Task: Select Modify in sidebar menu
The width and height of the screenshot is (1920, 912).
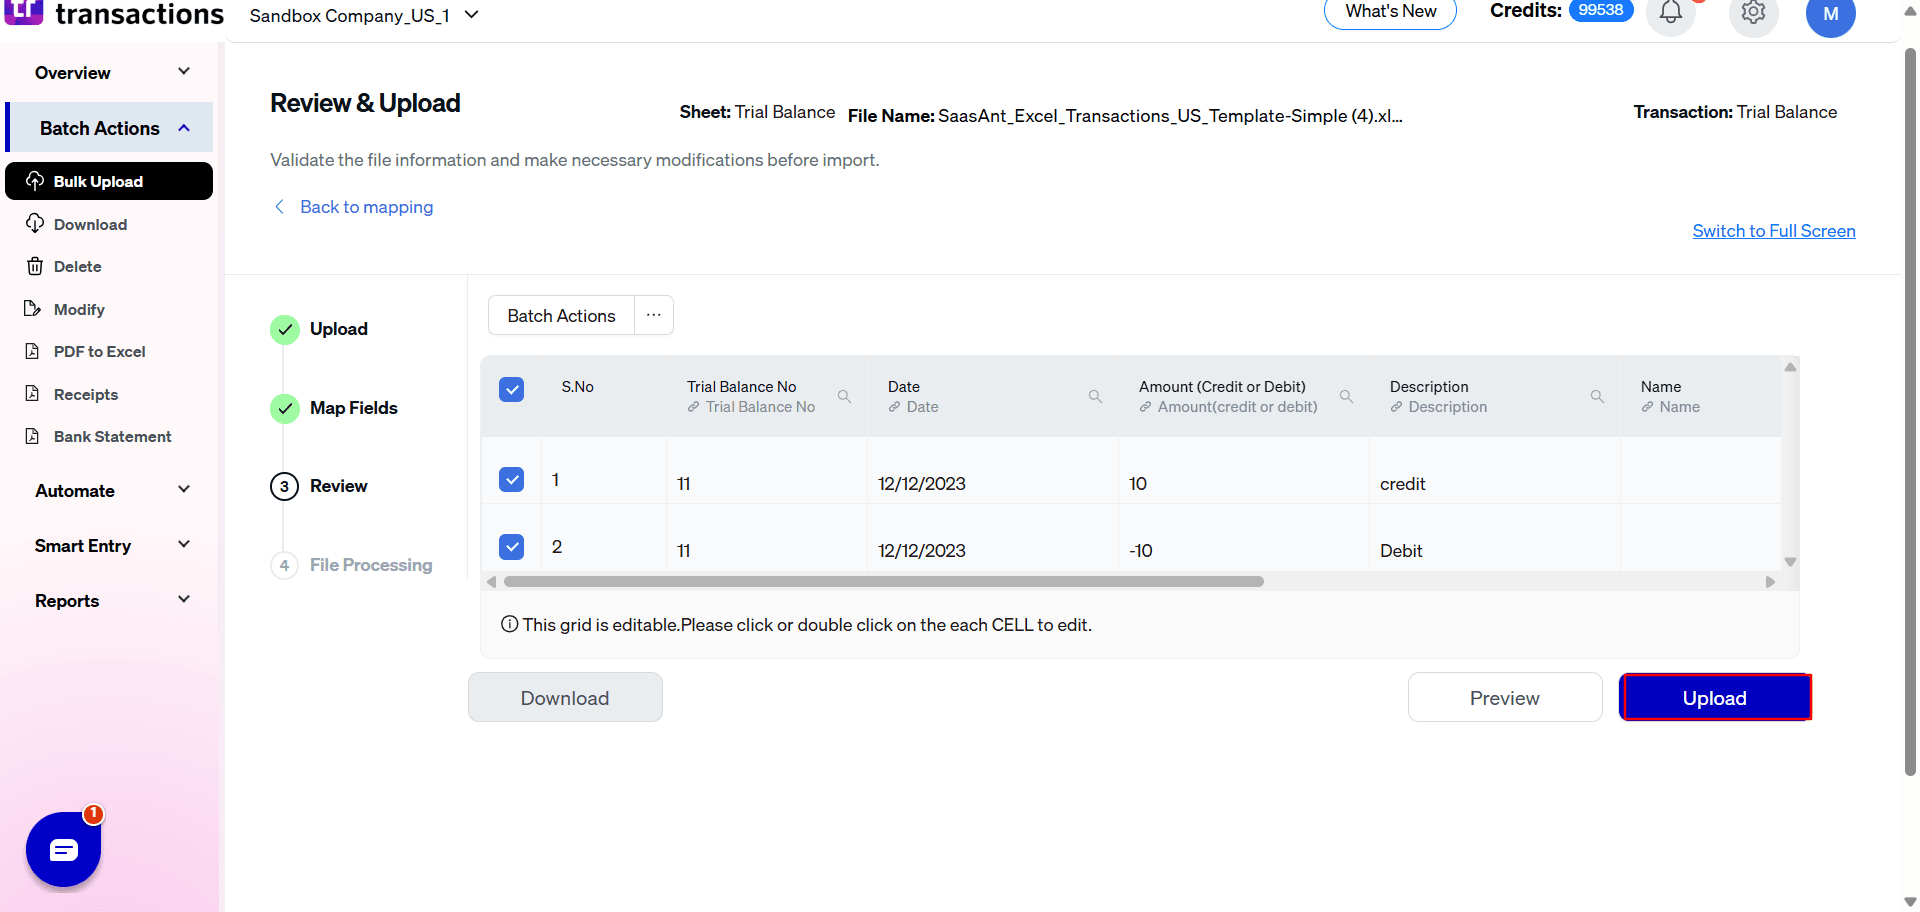Action: (x=79, y=309)
